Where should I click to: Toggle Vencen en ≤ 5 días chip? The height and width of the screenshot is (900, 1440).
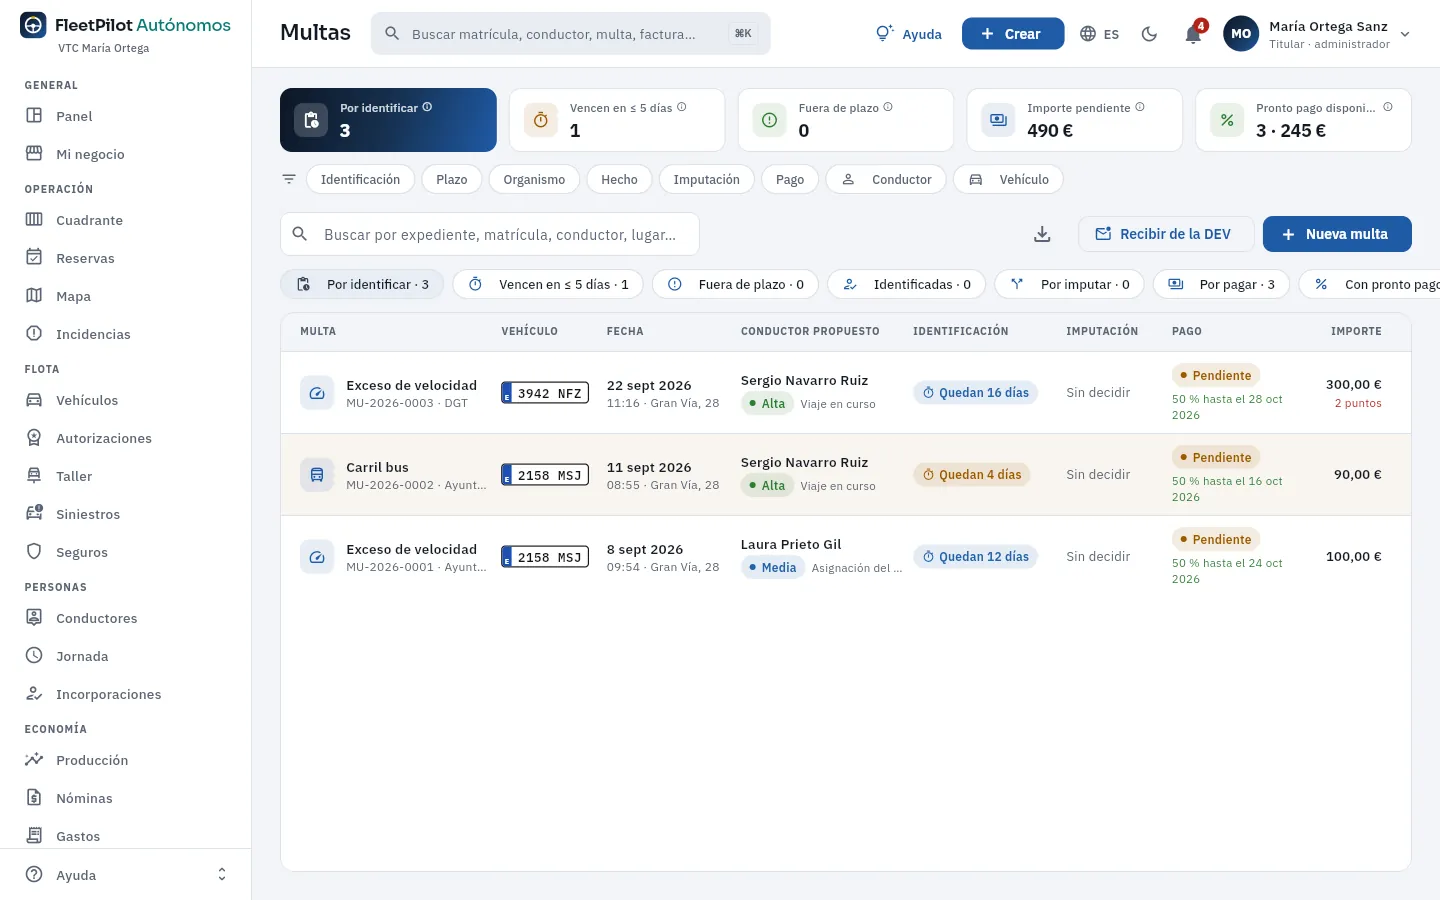[550, 284]
